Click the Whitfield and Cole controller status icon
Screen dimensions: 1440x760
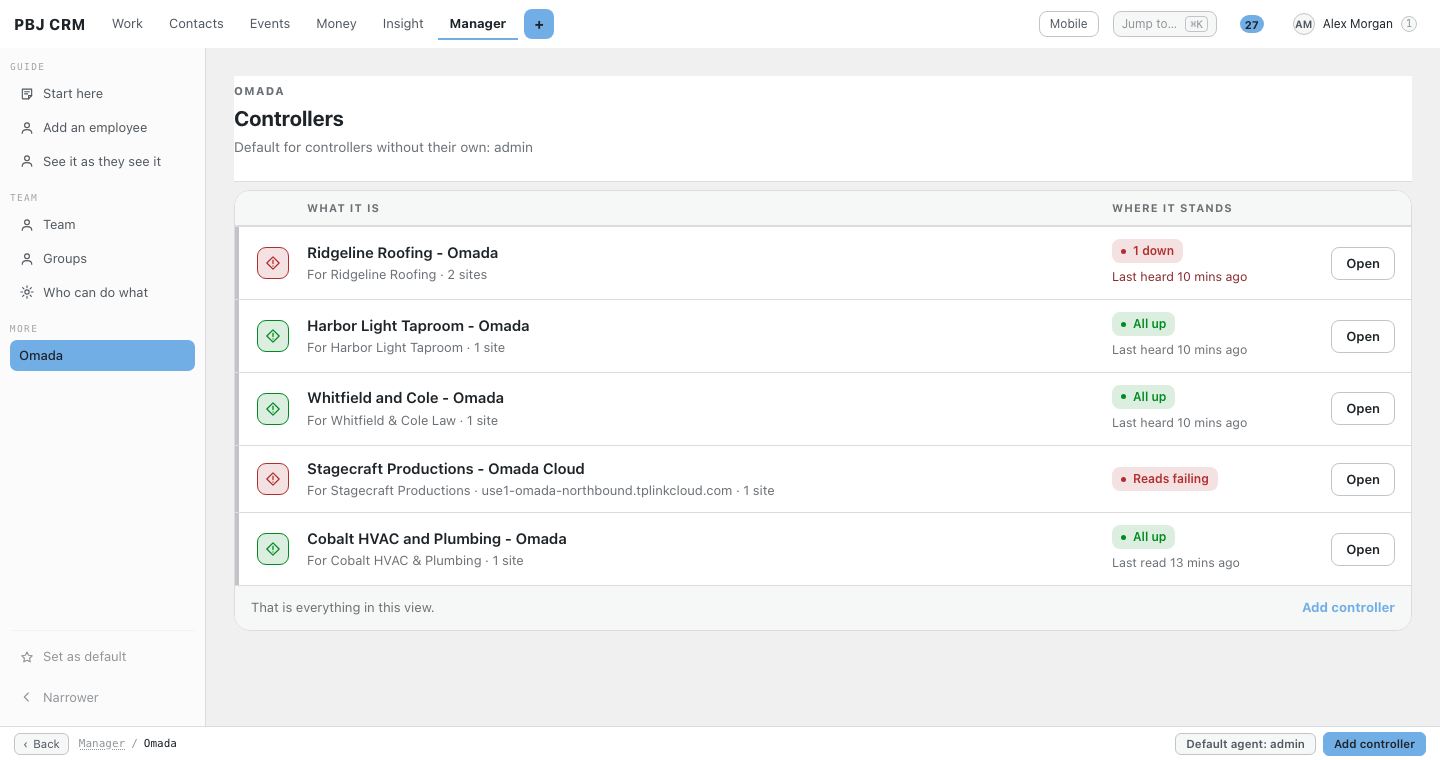[x=273, y=409]
